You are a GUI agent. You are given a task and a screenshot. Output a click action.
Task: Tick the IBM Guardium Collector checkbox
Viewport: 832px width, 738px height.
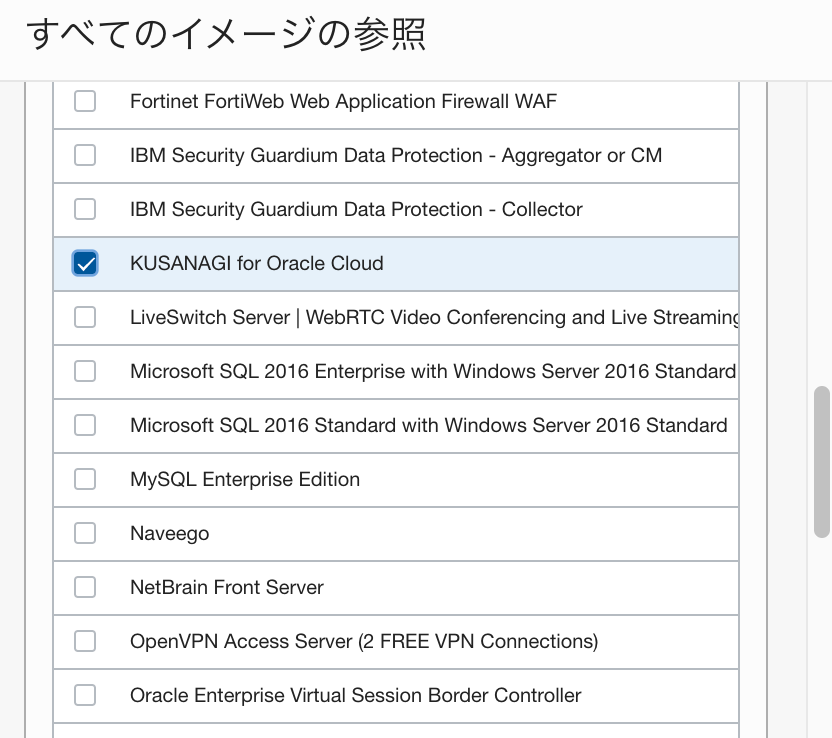click(85, 209)
